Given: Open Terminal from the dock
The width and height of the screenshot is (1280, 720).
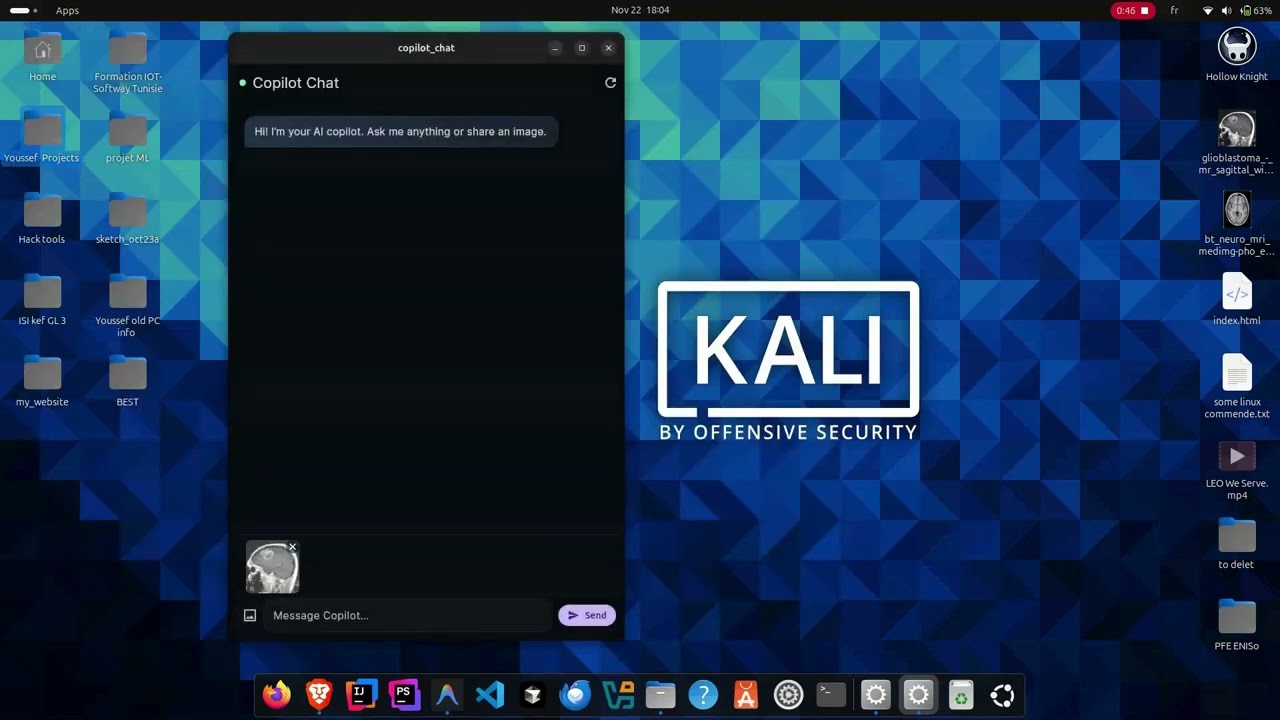Looking at the screenshot, I should coord(831,695).
